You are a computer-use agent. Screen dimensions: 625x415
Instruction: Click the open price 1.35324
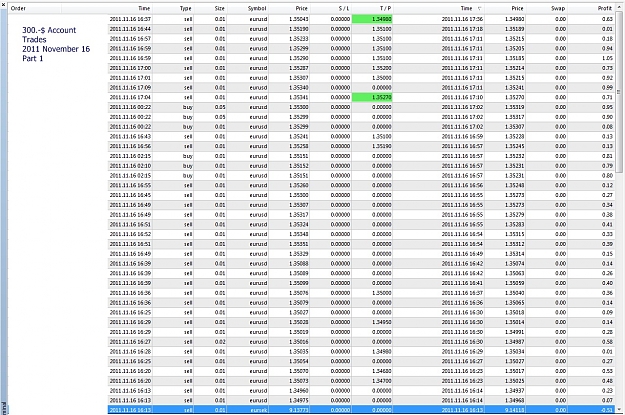[299, 224]
